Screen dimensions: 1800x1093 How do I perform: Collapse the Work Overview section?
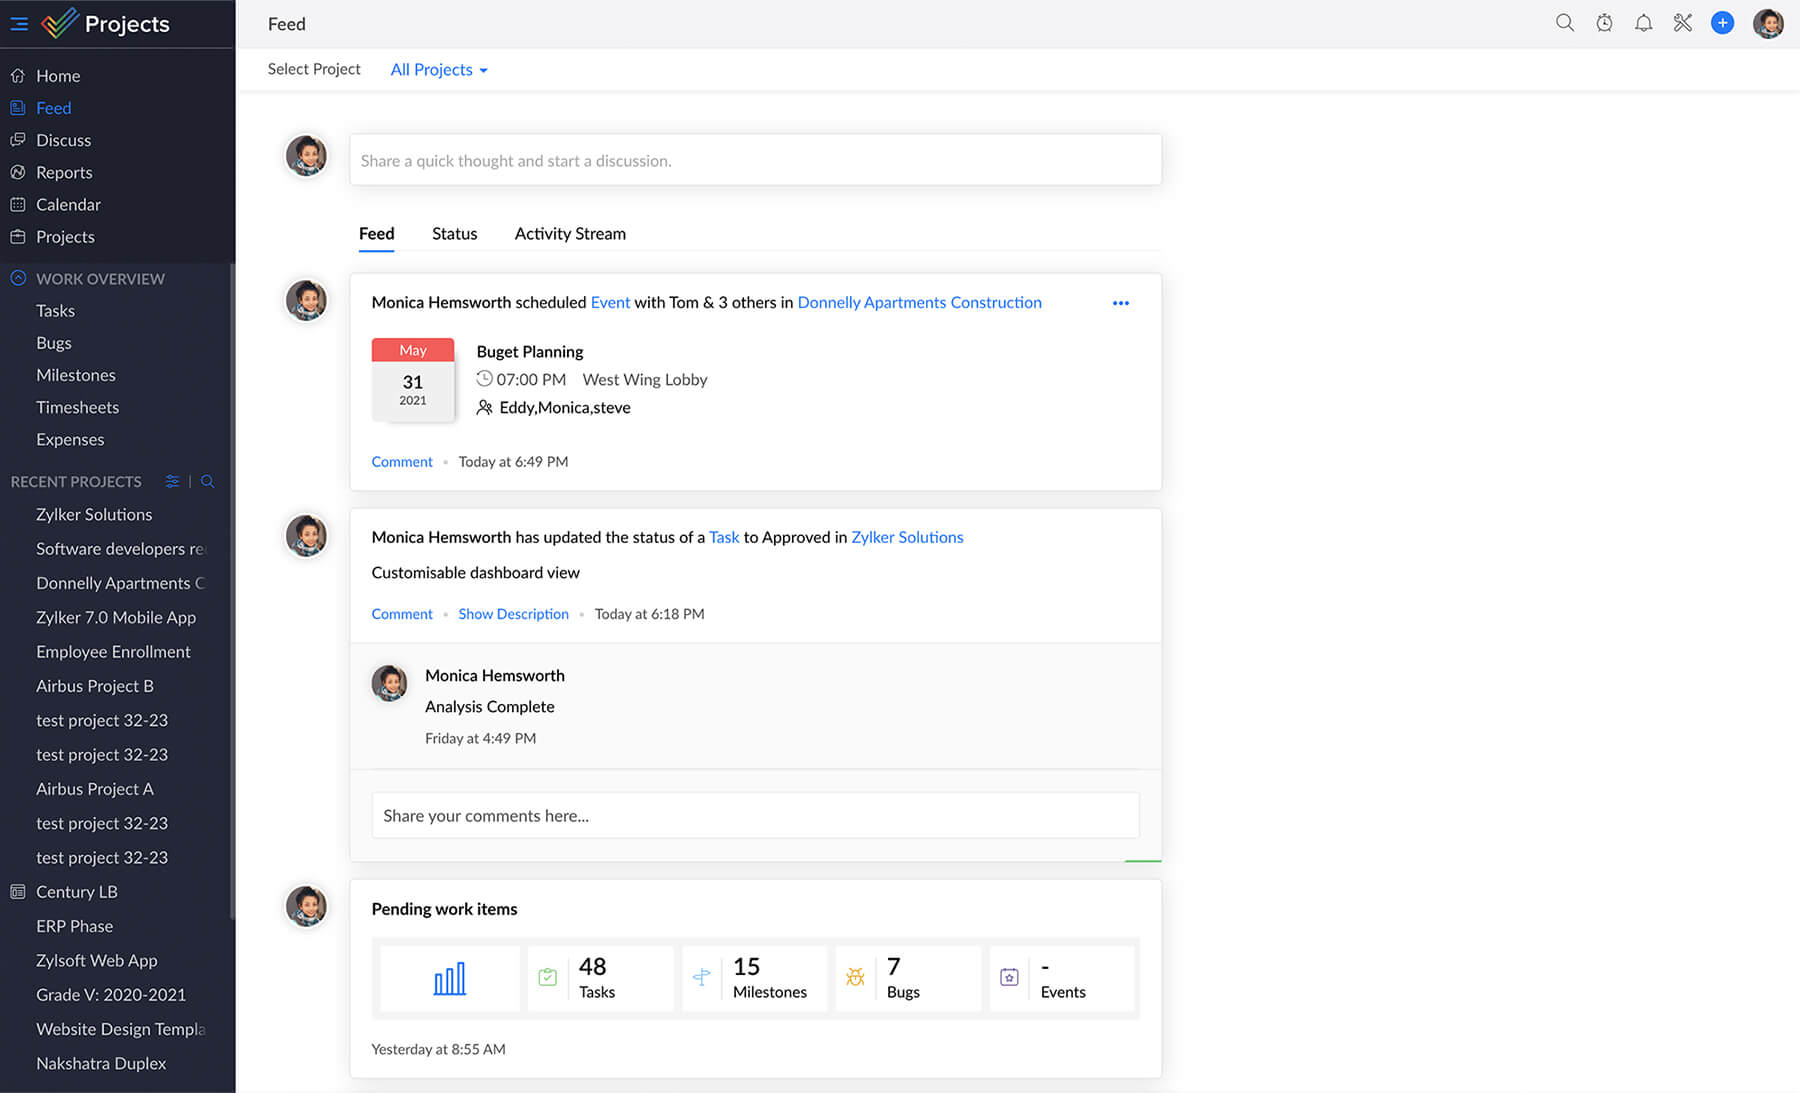pyautogui.click(x=18, y=279)
